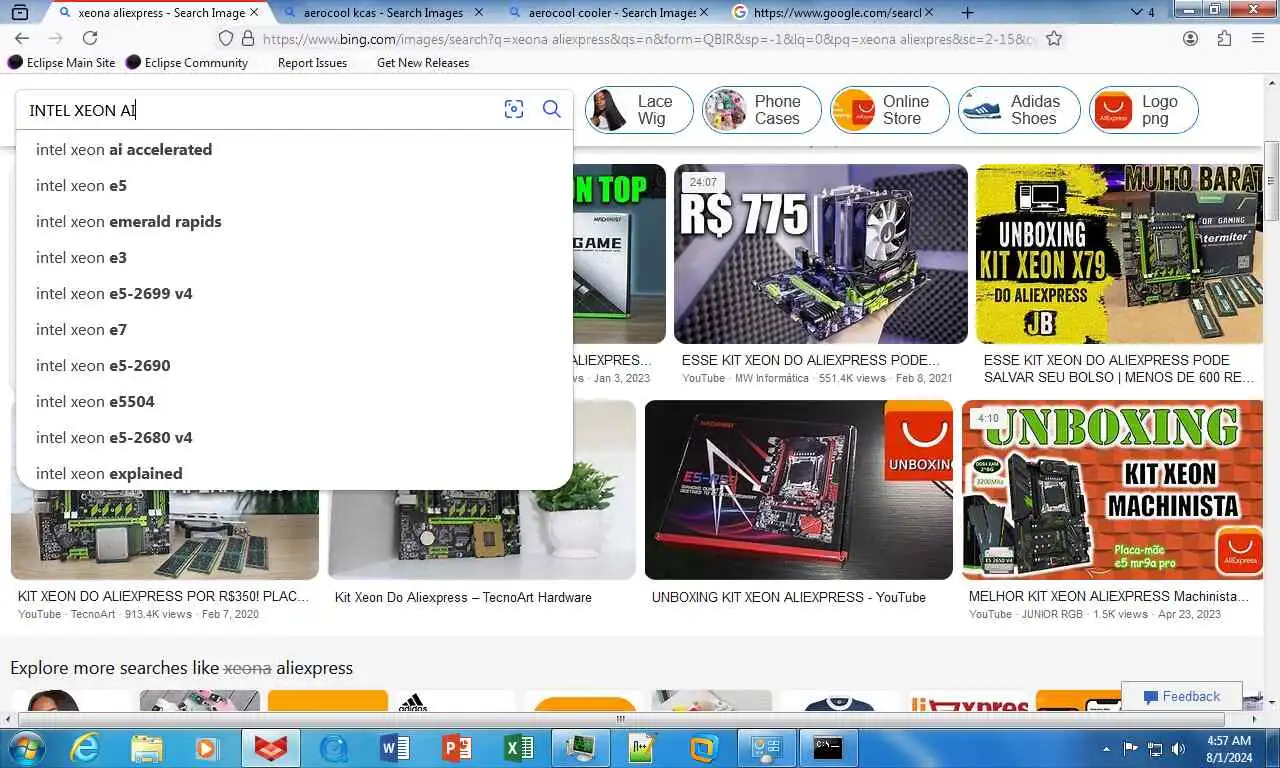Select suggestion intel xeon e5-2690
This screenshot has width=1280, height=768.
click(x=294, y=365)
